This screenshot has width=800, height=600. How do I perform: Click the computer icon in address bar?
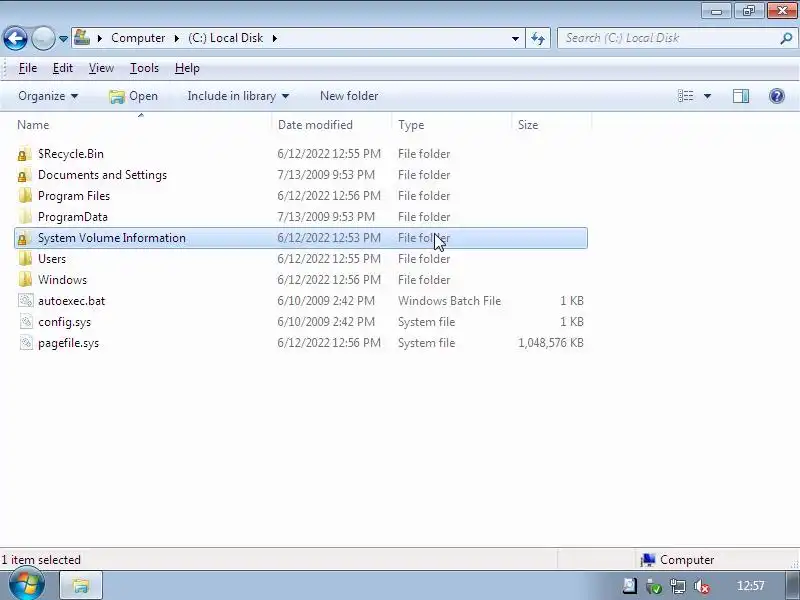pyautogui.click(x=82, y=37)
